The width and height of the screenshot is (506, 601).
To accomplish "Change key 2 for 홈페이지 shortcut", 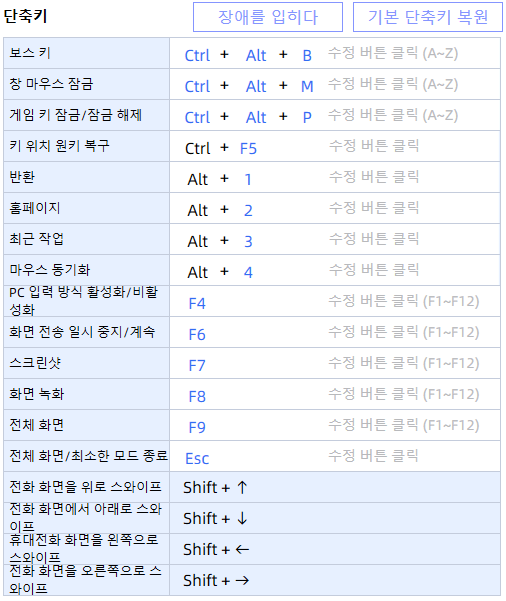I will tap(248, 211).
